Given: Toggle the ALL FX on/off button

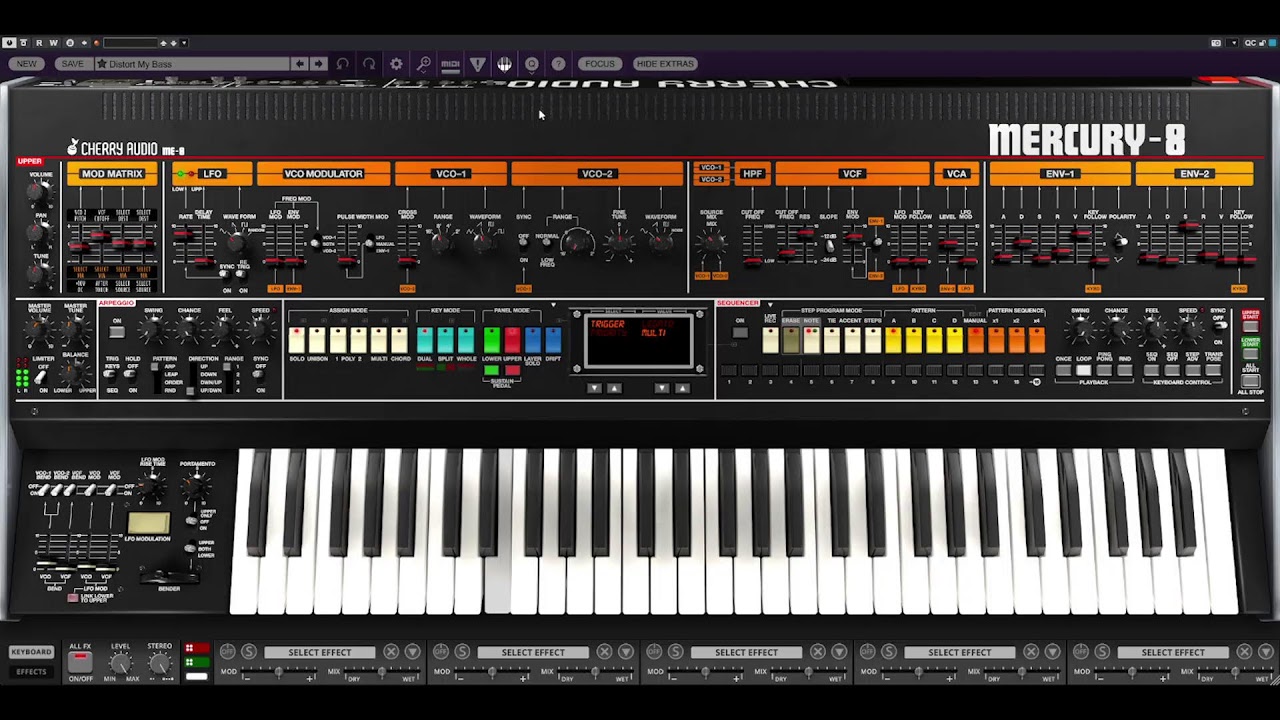Looking at the screenshot, I should click(80, 662).
